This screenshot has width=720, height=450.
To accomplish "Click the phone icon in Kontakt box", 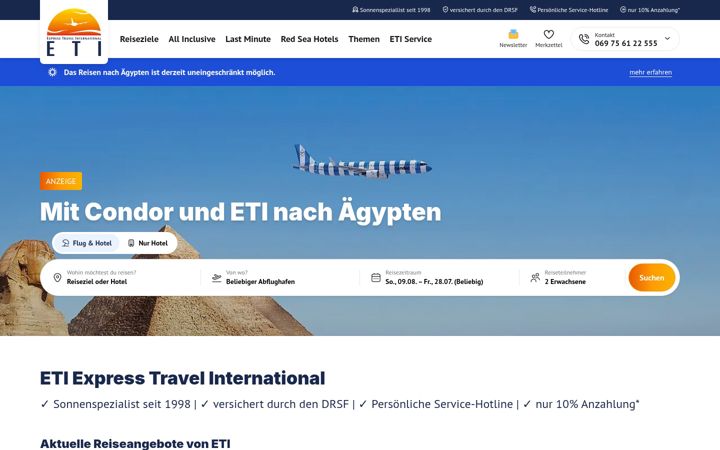I will click(x=584, y=39).
